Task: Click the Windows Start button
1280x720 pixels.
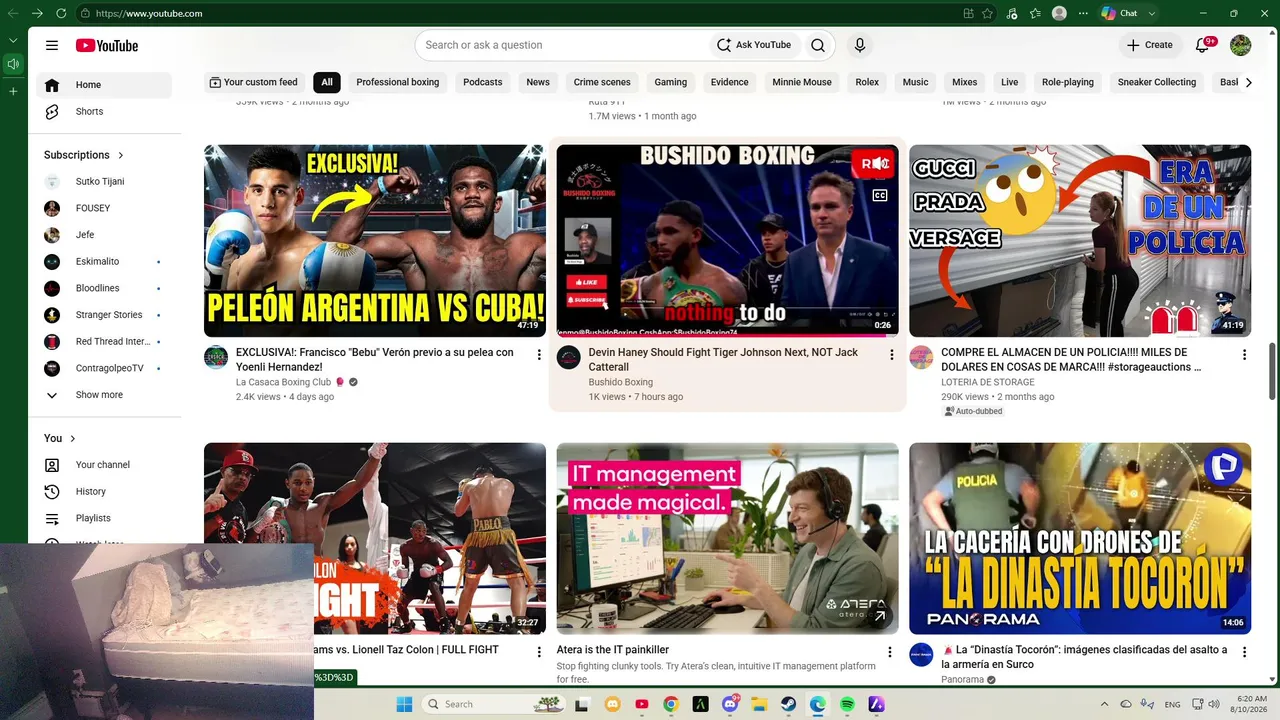Action: 404,704
